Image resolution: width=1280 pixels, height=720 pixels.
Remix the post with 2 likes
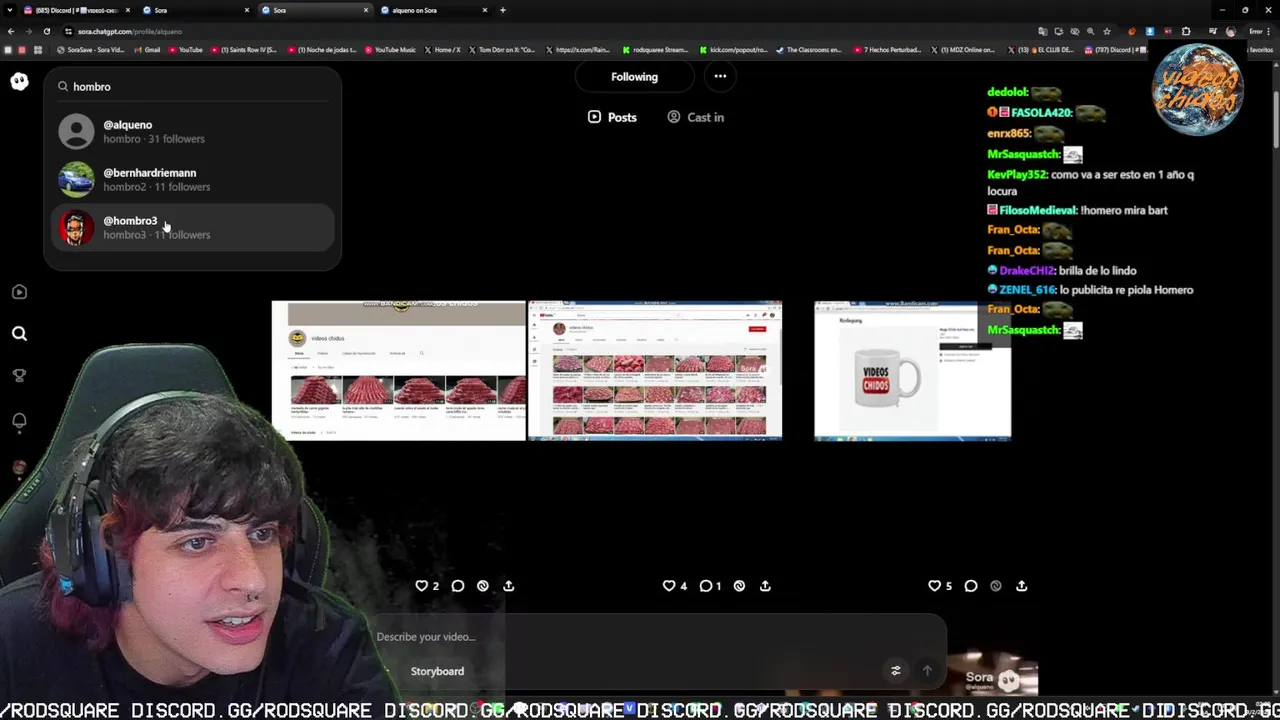(x=483, y=586)
